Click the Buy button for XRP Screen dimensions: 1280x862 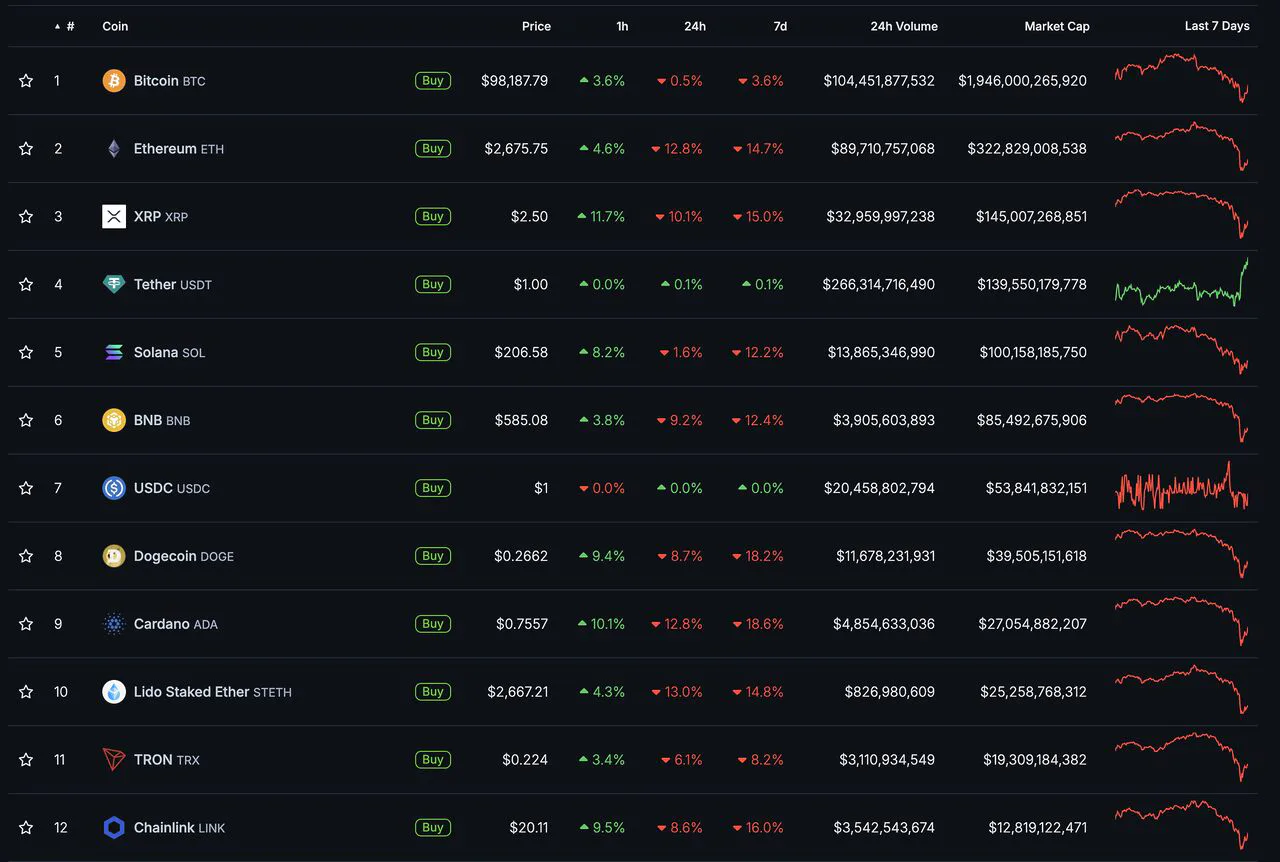[433, 216]
